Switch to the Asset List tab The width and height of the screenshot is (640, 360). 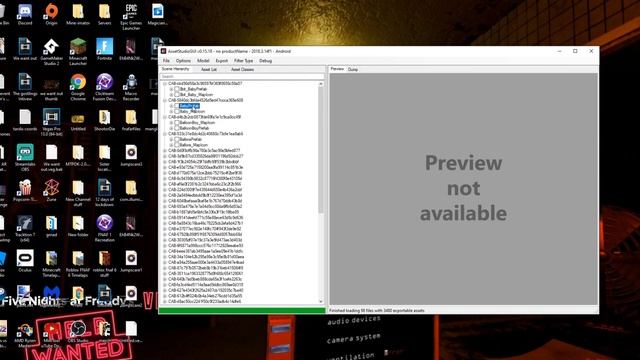[209, 69]
